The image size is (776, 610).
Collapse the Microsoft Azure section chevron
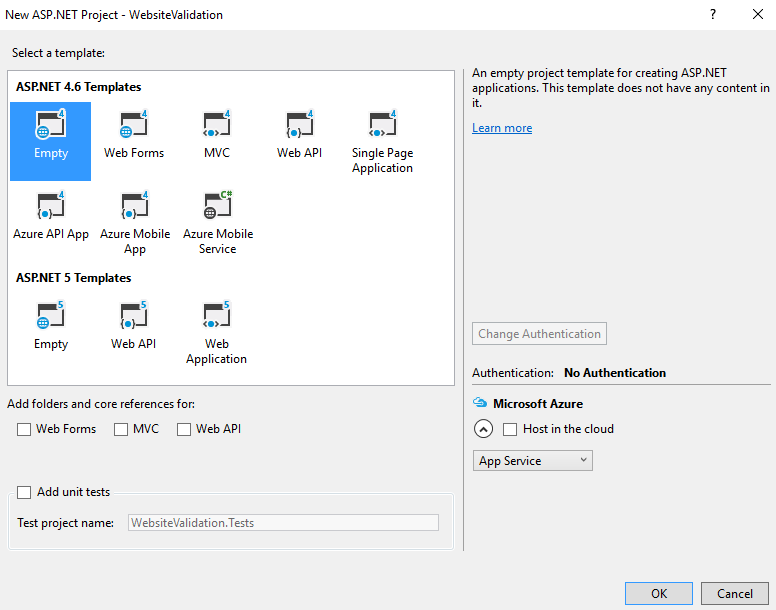[x=484, y=429]
